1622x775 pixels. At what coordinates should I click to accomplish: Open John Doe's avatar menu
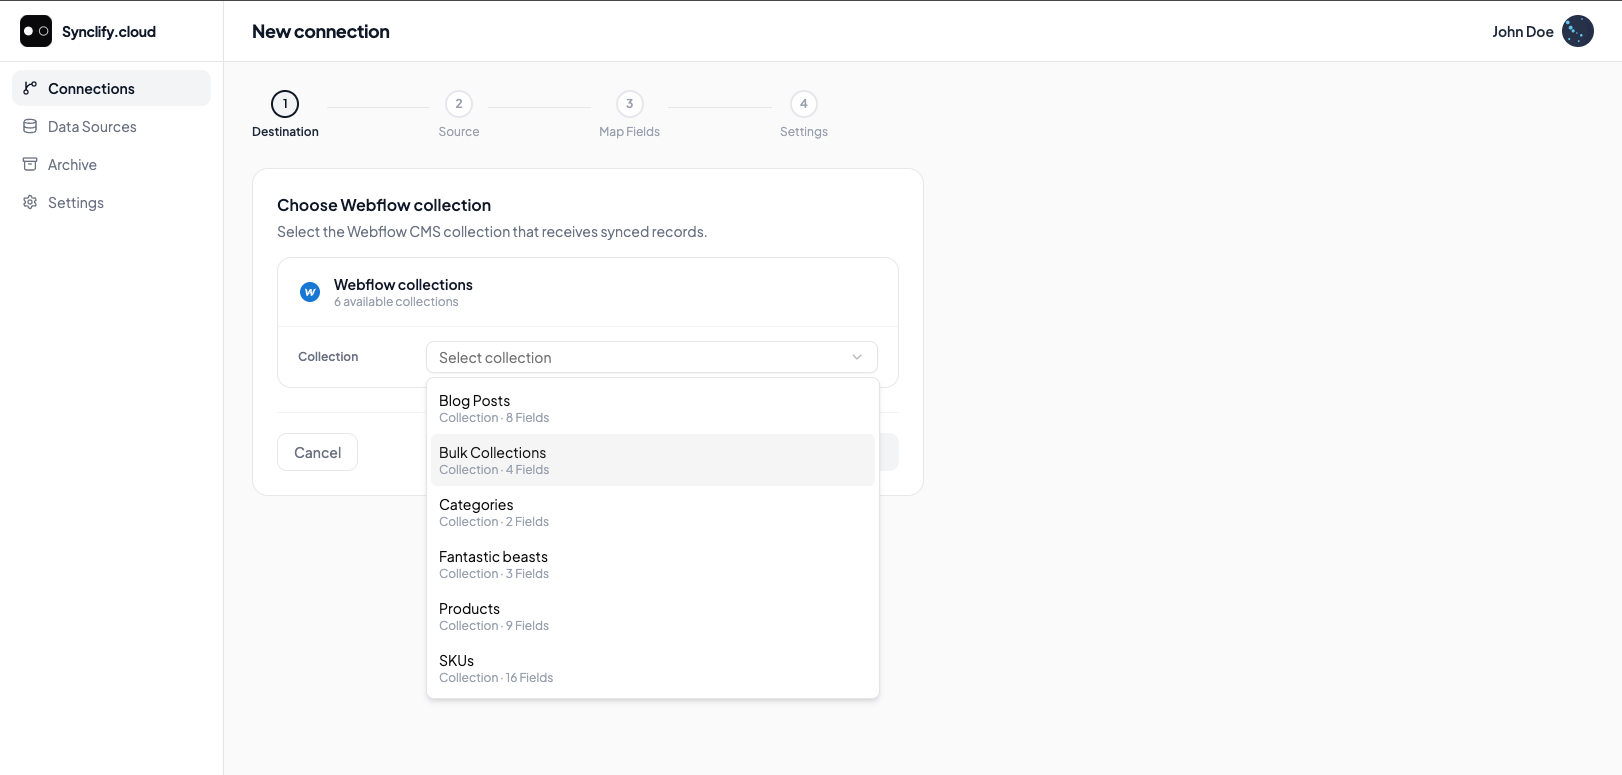[1578, 31]
